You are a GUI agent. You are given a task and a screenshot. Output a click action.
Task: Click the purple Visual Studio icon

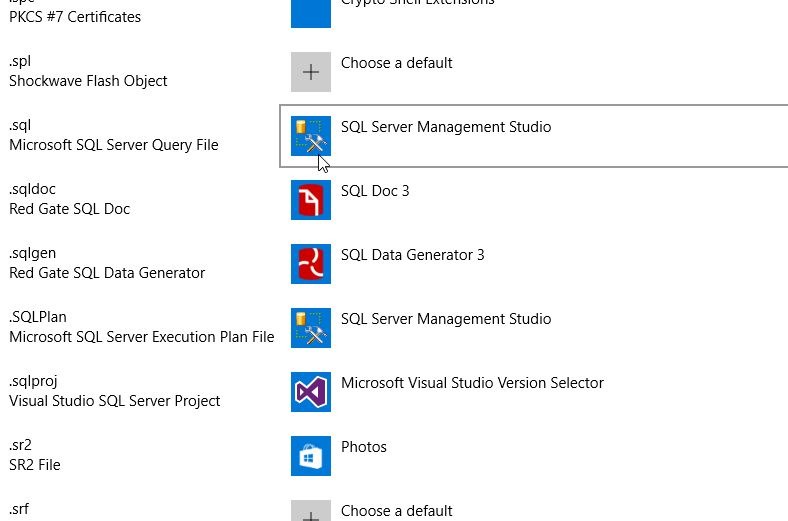311,392
